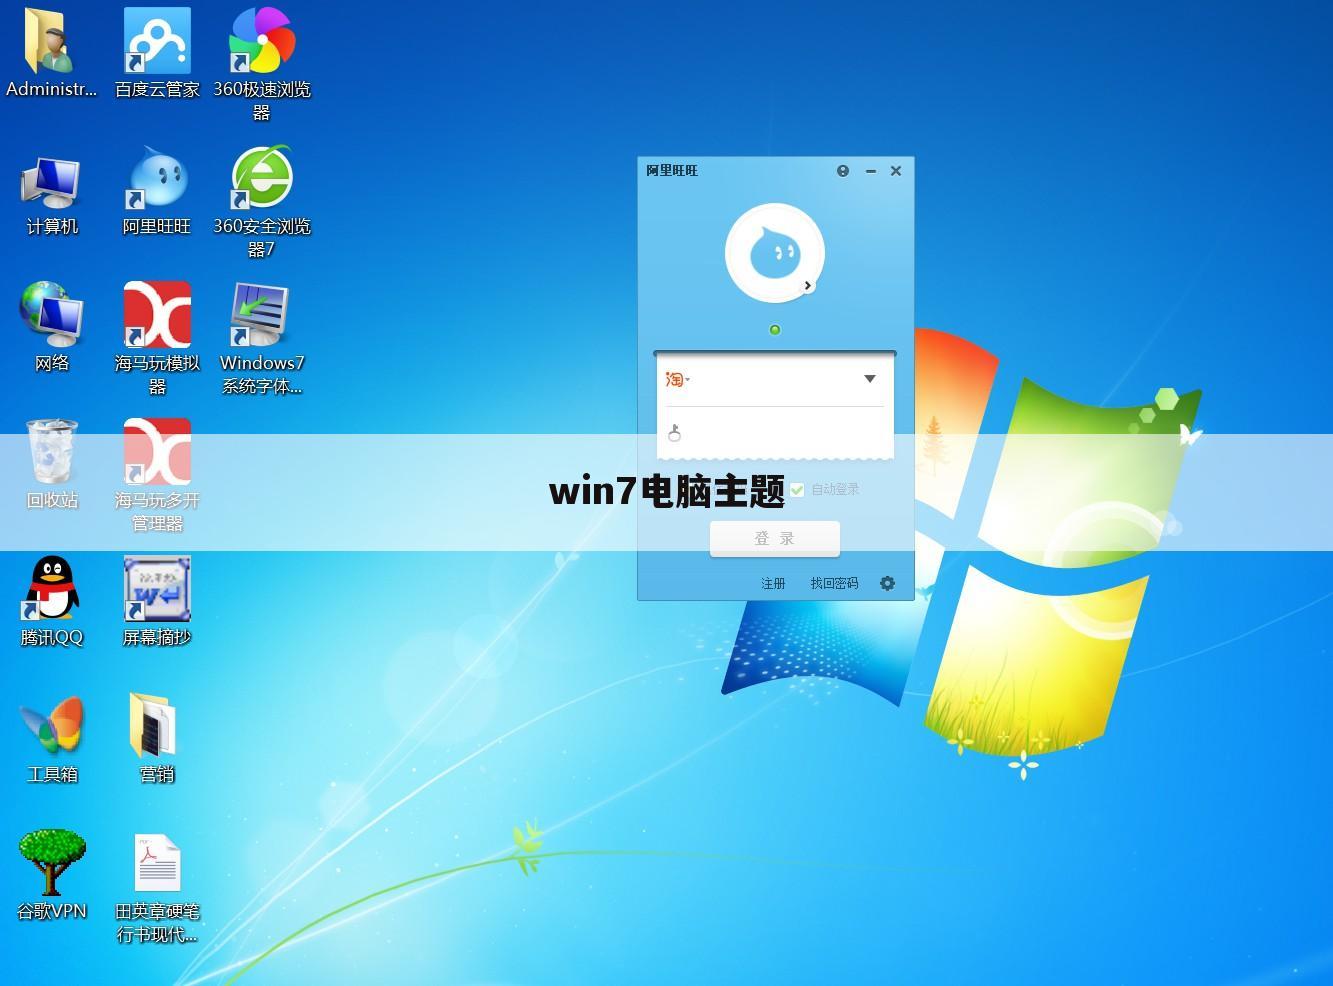The width and height of the screenshot is (1333, 986).
Task: Click the 阿里旺旺 avatar image
Action: tap(774, 253)
